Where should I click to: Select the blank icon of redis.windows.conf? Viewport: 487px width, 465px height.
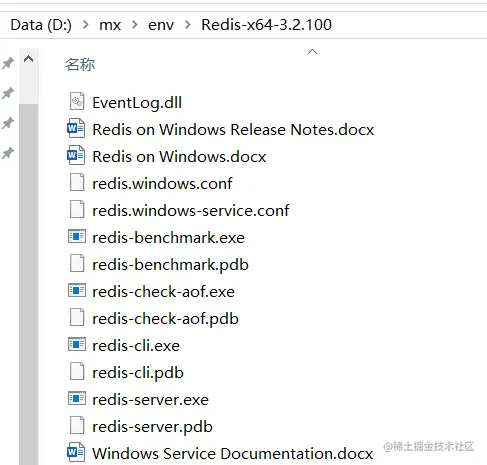tap(77, 182)
